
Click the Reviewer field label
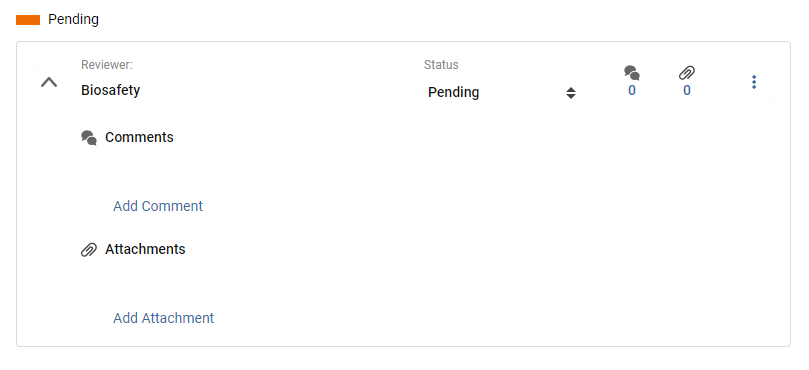pos(107,65)
